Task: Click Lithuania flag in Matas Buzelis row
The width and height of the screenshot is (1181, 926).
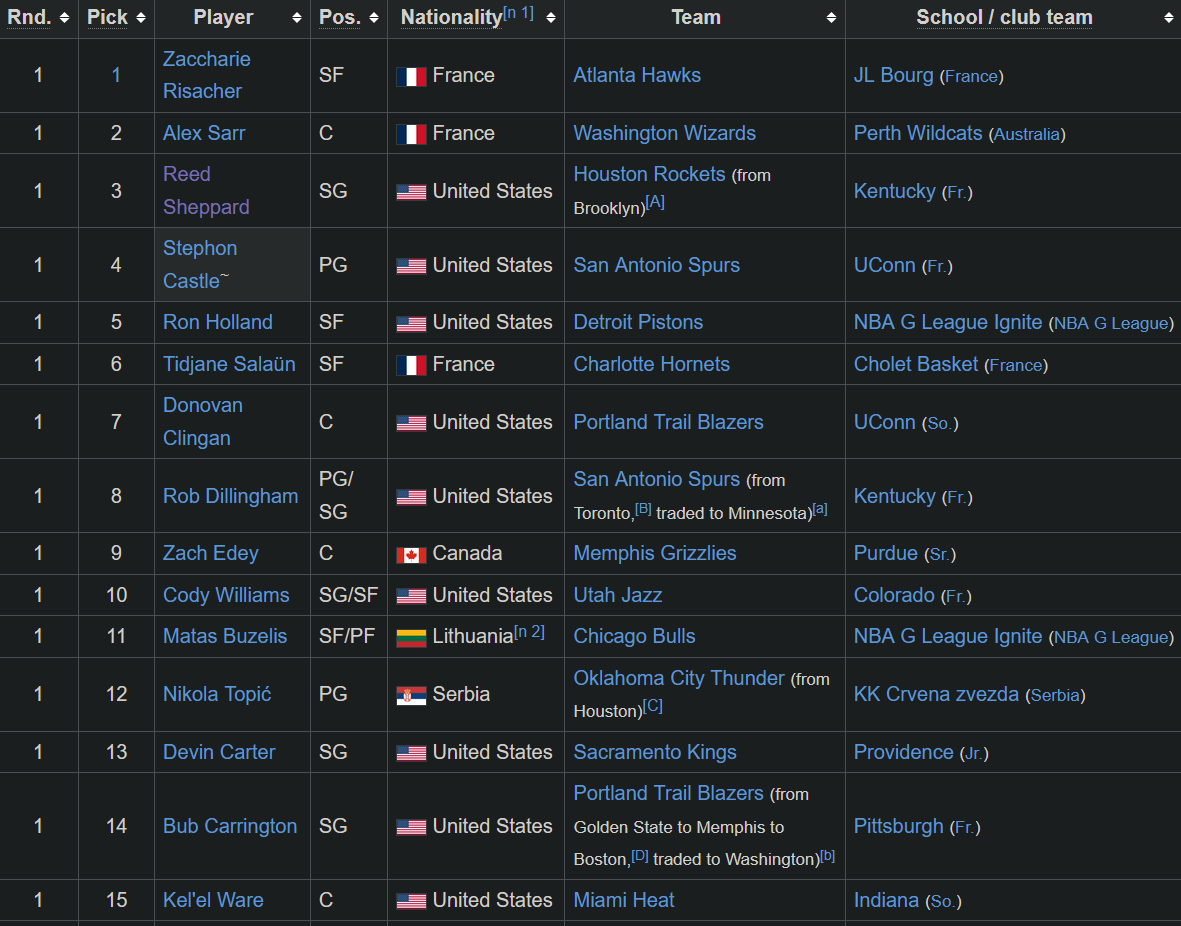Action: point(411,637)
